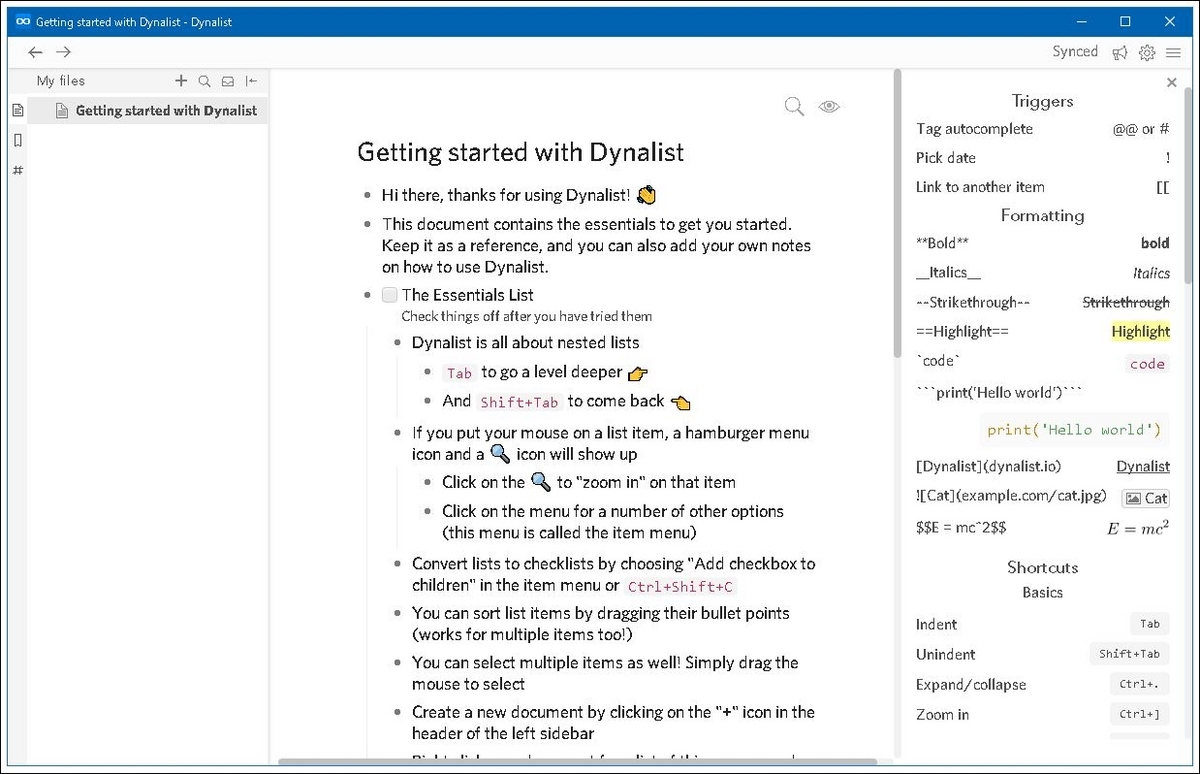Click the megaphone announcements icon
The image size is (1200, 774).
pyautogui.click(x=1120, y=53)
